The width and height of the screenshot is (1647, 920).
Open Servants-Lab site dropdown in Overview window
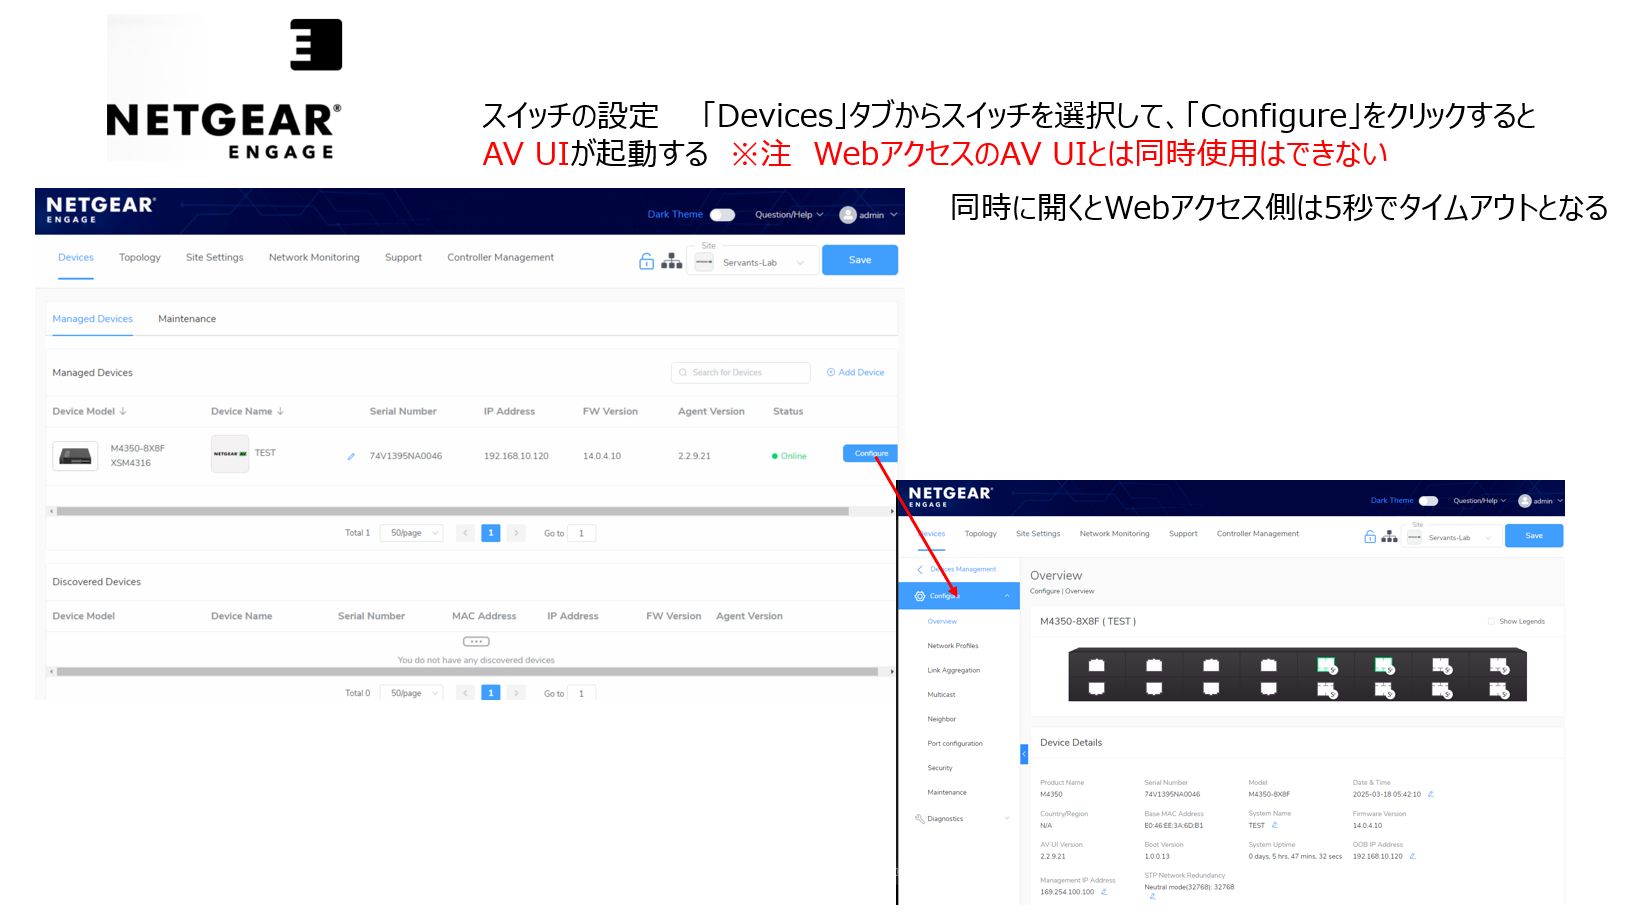tap(1451, 537)
